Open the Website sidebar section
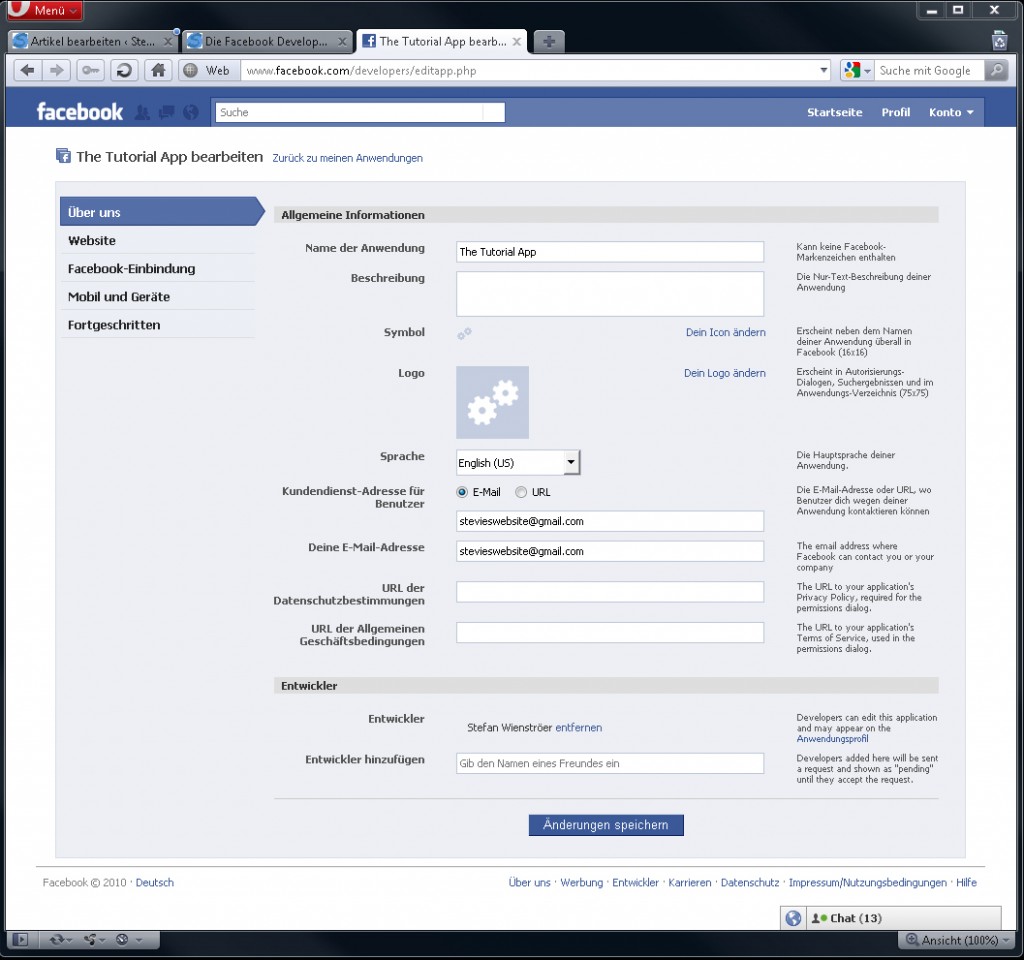The width and height of the screenshot is (1024, 960). [157, 240]
